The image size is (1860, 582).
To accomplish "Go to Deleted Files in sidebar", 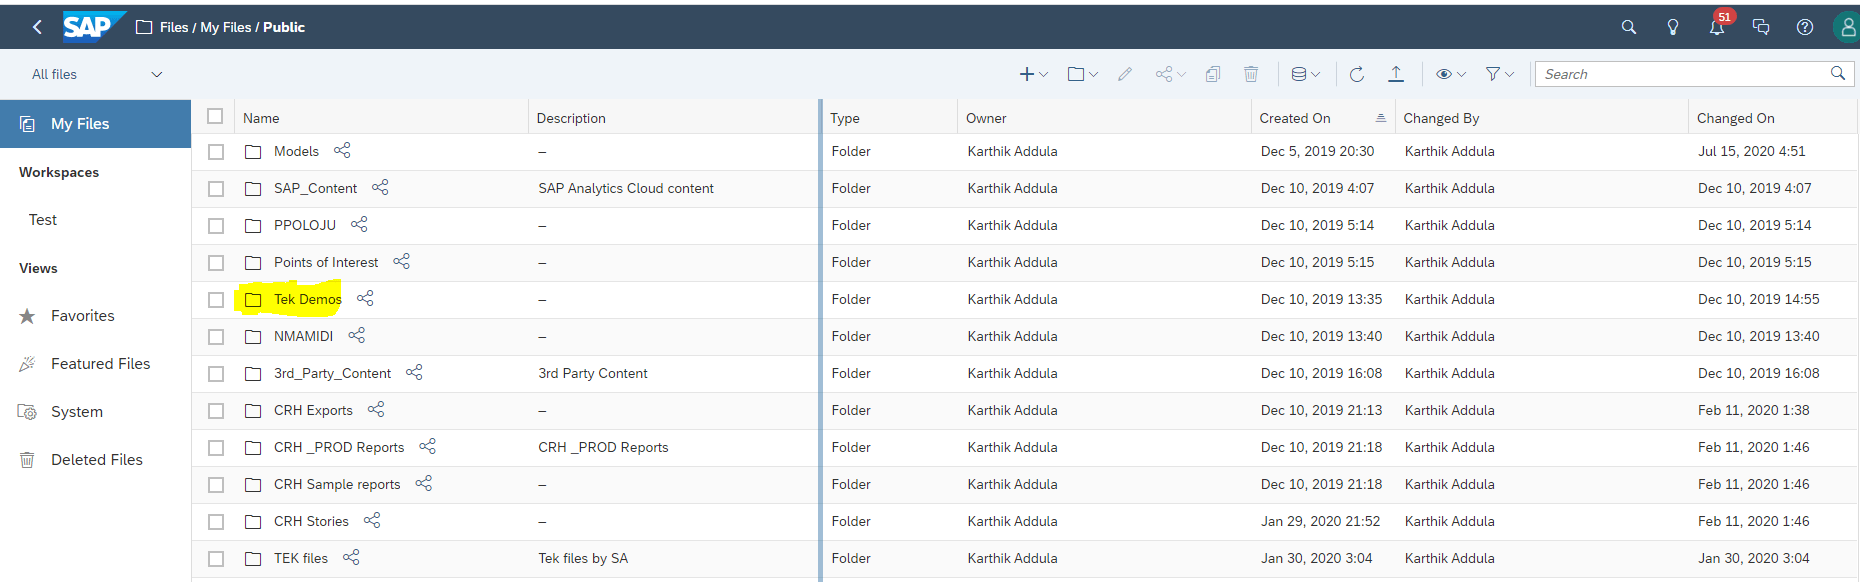I will [96, 460].
